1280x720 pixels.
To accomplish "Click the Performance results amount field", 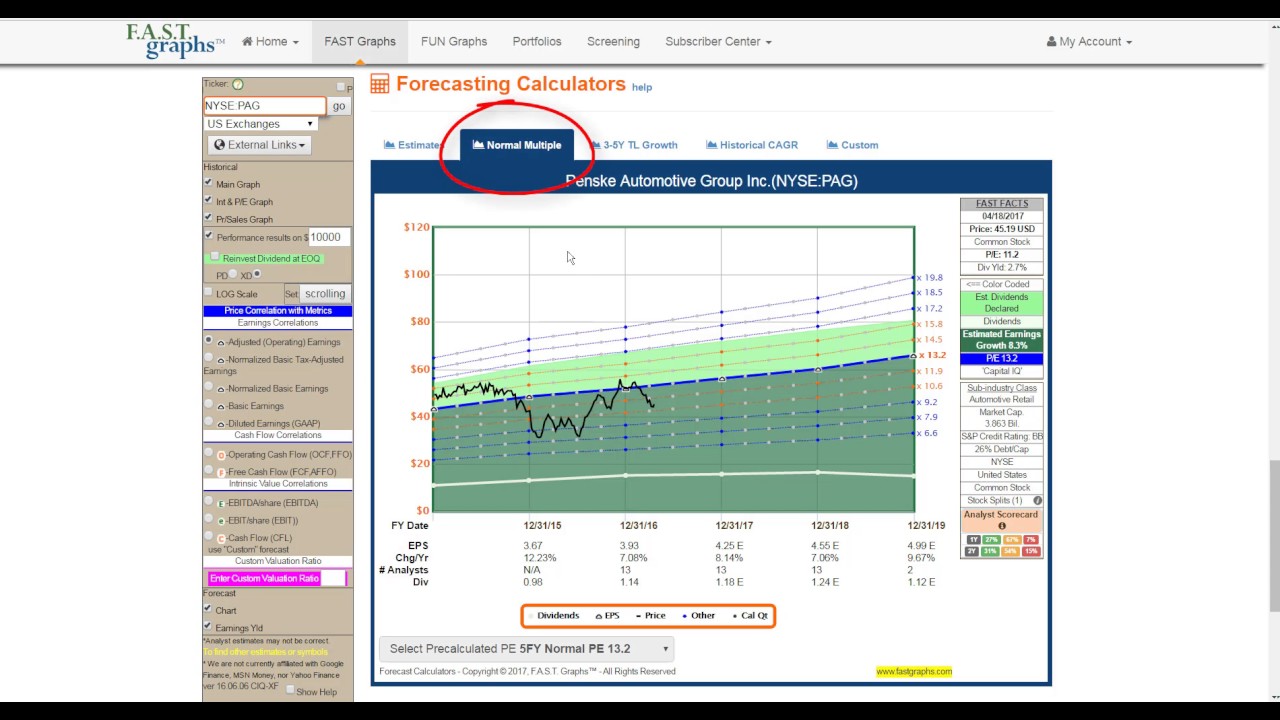I will pyautogui.click(x=329, y=237).
